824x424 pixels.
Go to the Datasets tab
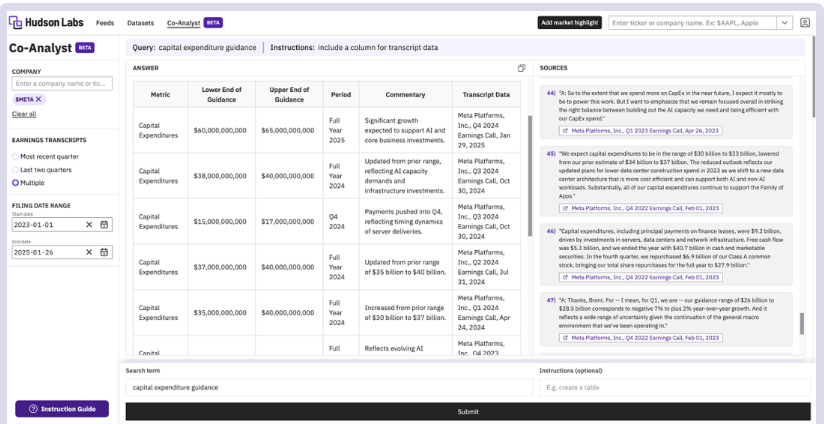click(141, 22)
